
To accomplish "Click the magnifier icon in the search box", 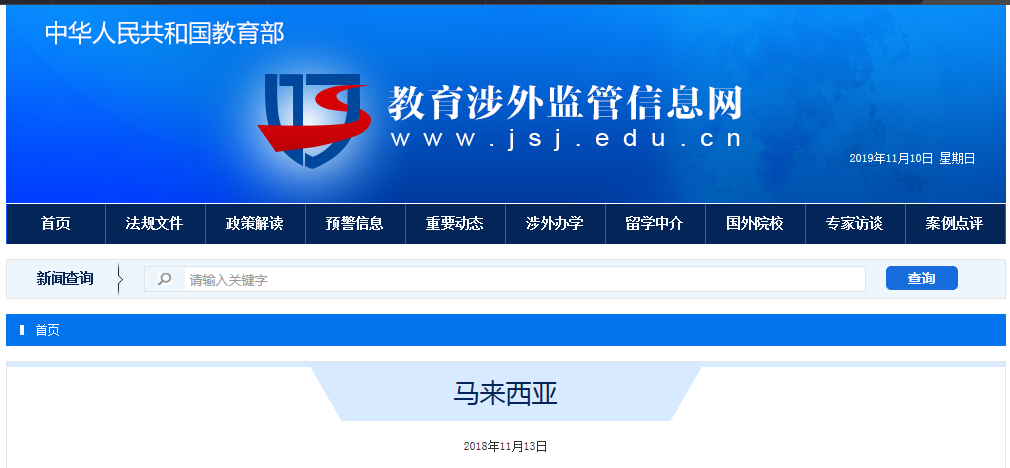I will [165, 279].
